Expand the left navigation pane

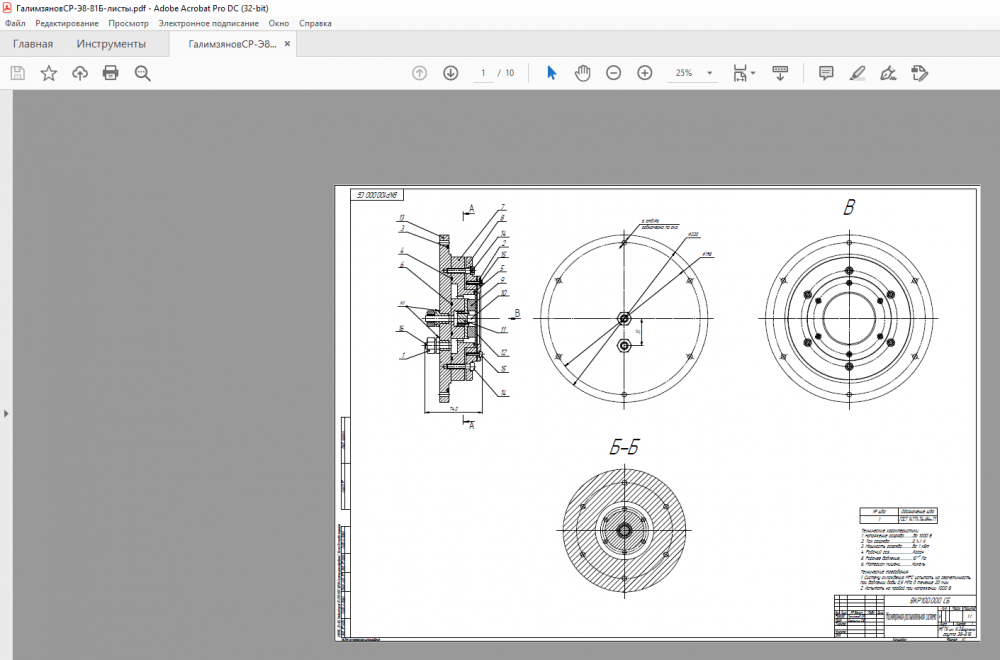[5, 413]
